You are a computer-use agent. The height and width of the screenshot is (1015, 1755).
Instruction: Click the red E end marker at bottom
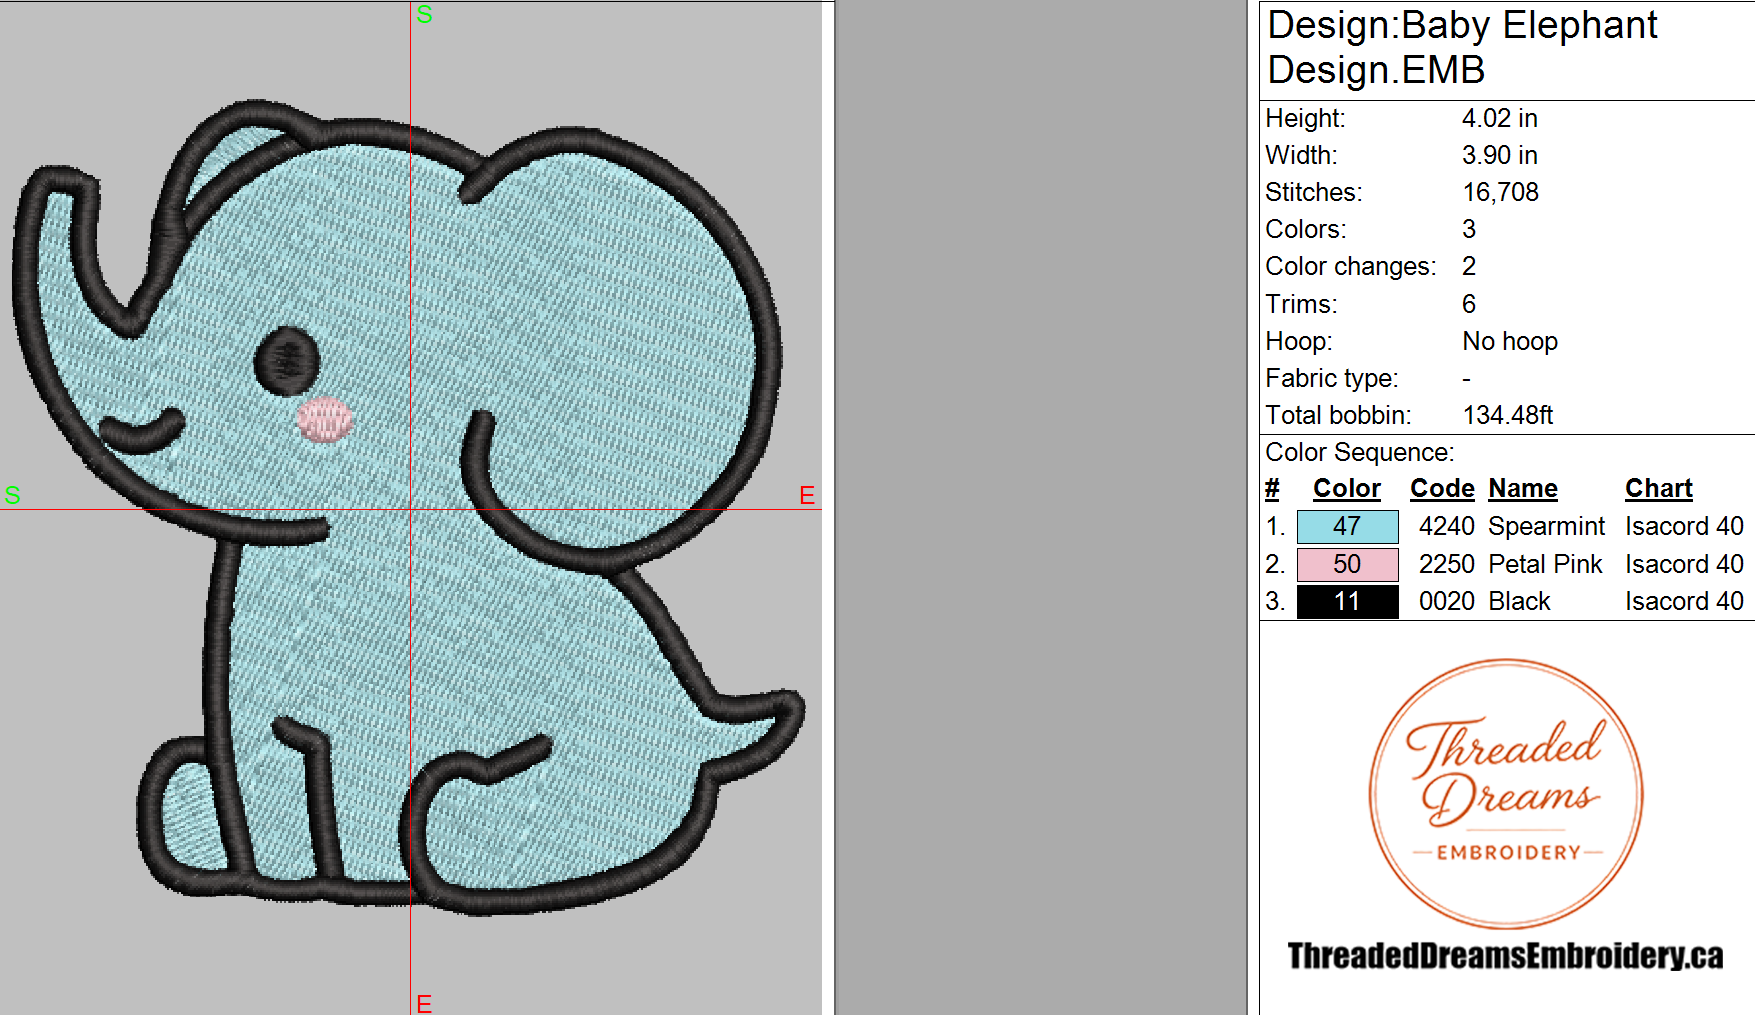(x=424, y=1003)
